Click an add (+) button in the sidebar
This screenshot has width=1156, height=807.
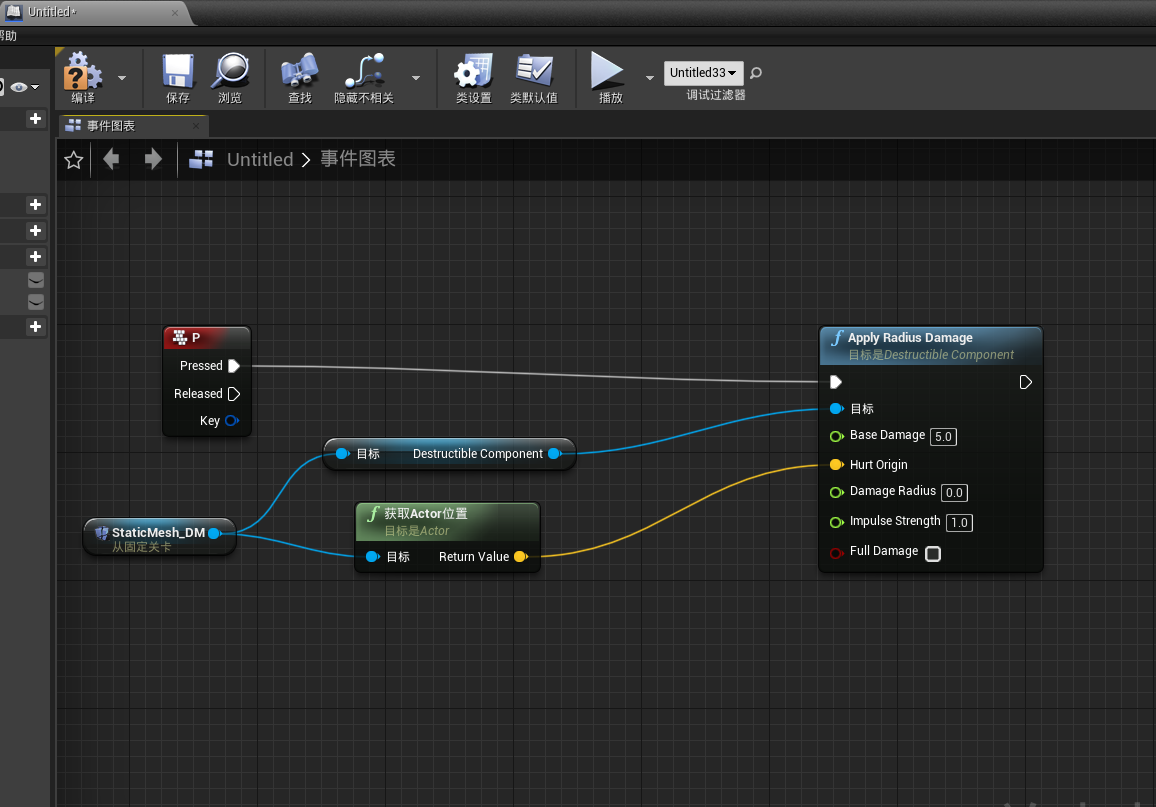[35, 118]
